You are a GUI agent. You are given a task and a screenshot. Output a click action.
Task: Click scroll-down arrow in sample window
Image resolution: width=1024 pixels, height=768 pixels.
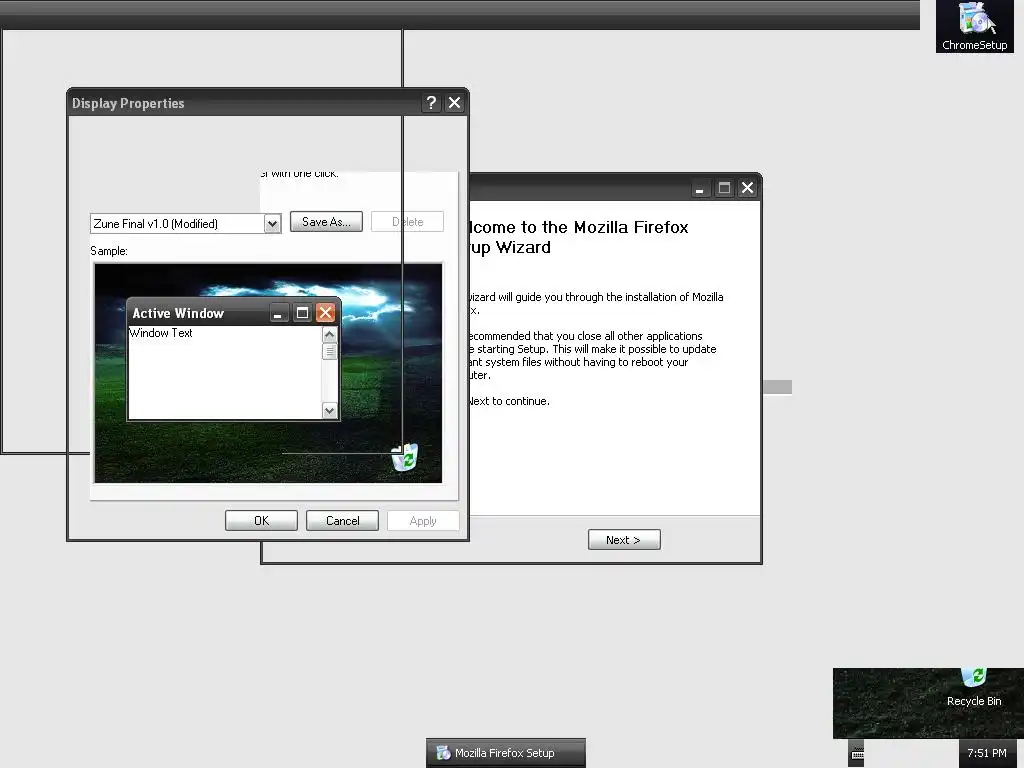coord(330,411)
